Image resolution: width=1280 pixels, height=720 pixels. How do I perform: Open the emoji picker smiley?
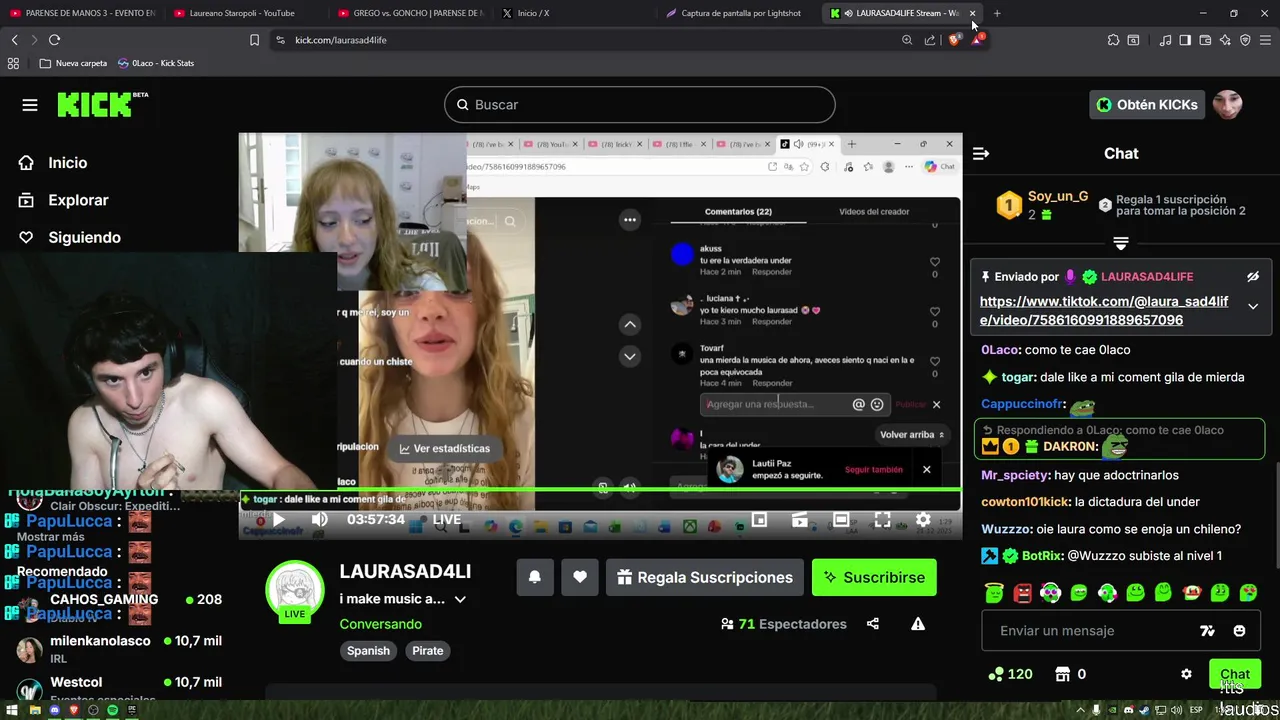(x=1240, y=631)
